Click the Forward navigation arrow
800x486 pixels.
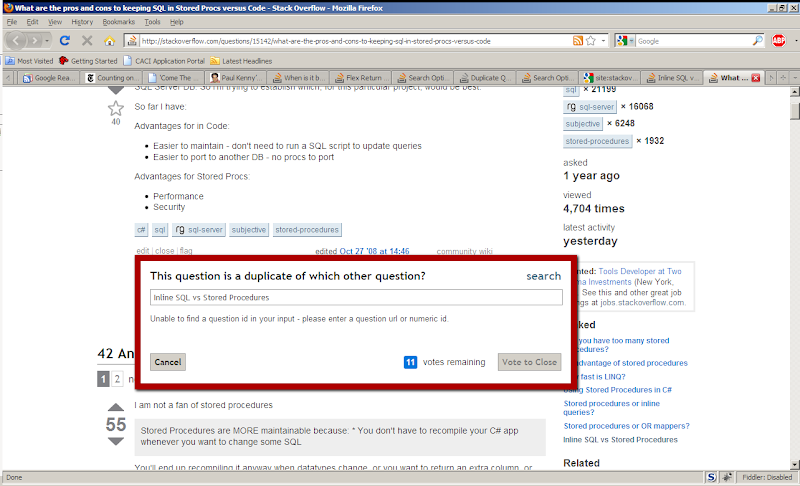34,40
